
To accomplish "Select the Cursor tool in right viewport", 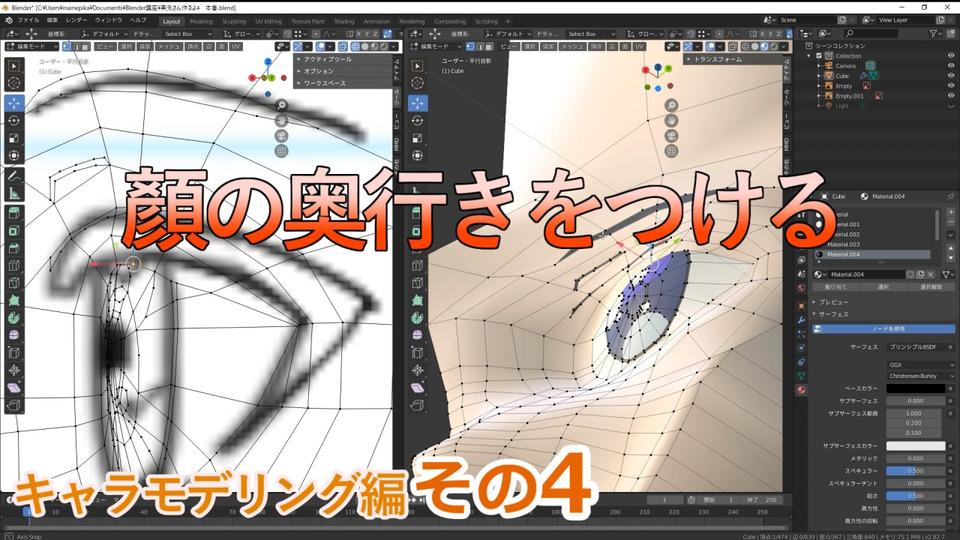I will click(418, 83).
